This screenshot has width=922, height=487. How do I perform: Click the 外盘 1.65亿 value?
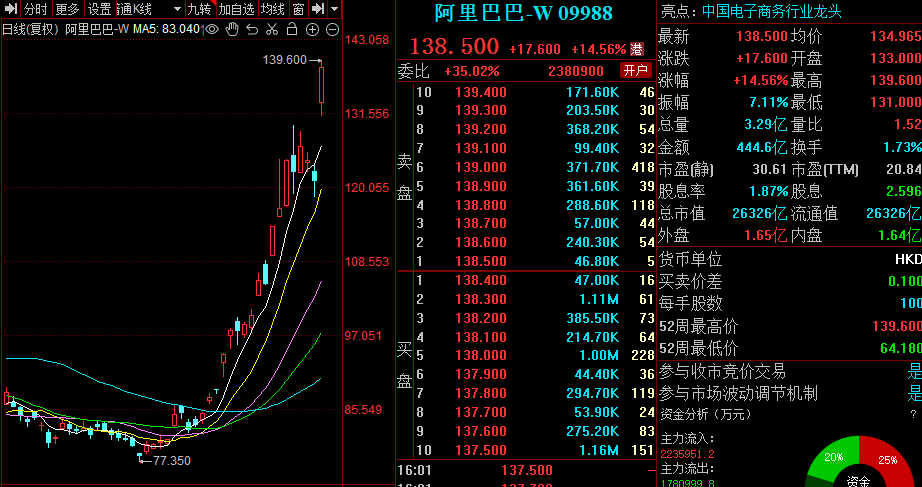[766, 235]
